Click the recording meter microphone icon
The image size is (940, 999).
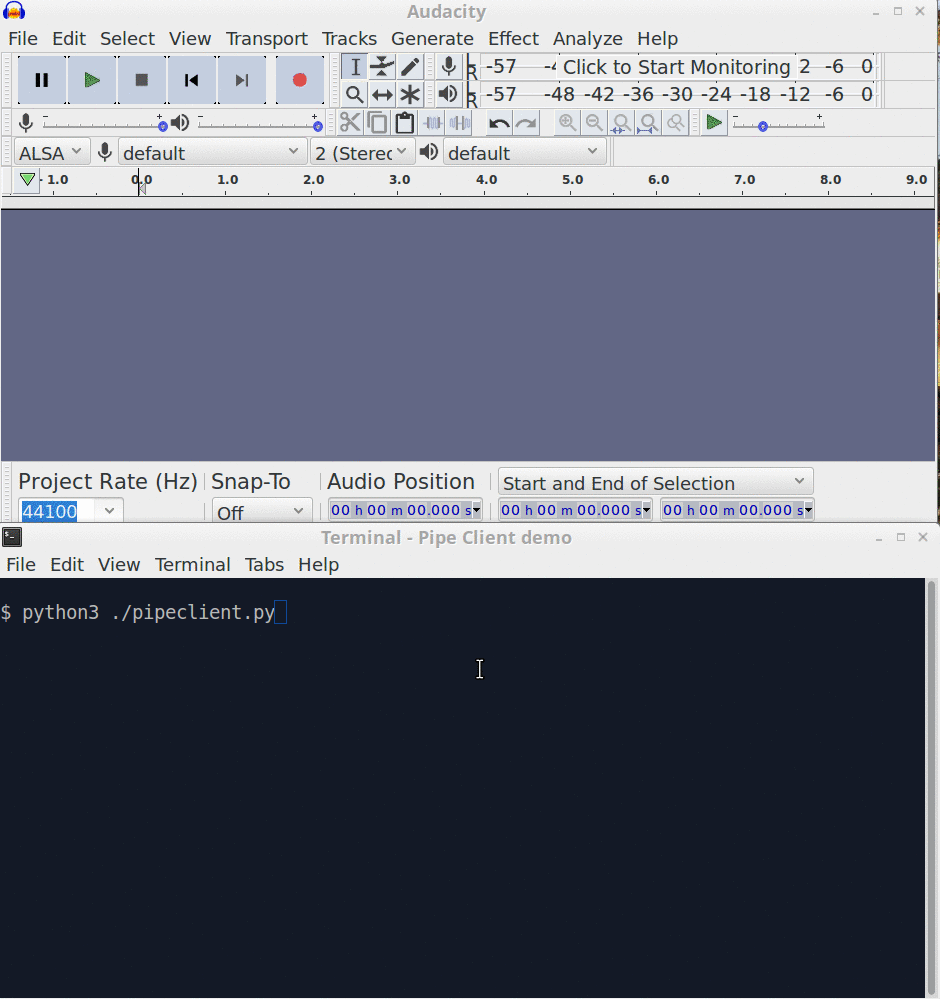(x=449, y=66)
